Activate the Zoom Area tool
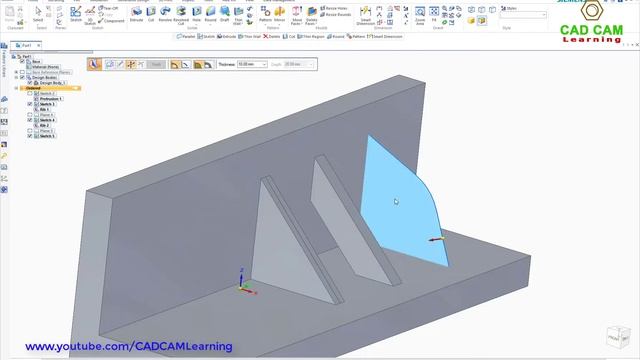Image resolution: width=640 pixels, height=360 pixels. click(420, 15)
